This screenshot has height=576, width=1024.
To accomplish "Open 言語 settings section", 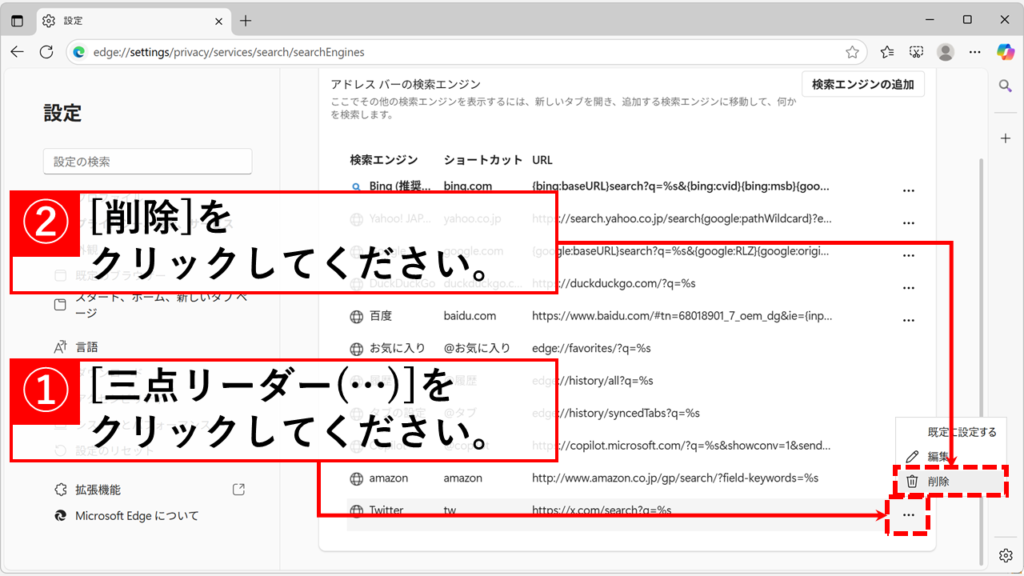I will click(86, 347).
